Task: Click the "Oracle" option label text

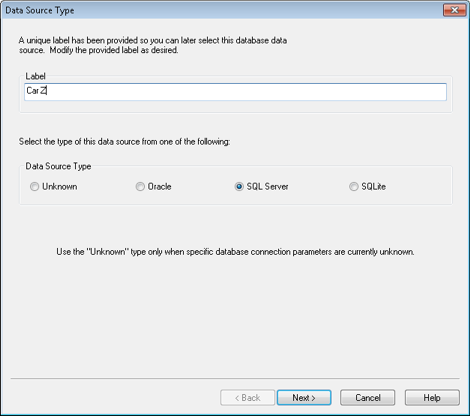Action: (159, 186)
